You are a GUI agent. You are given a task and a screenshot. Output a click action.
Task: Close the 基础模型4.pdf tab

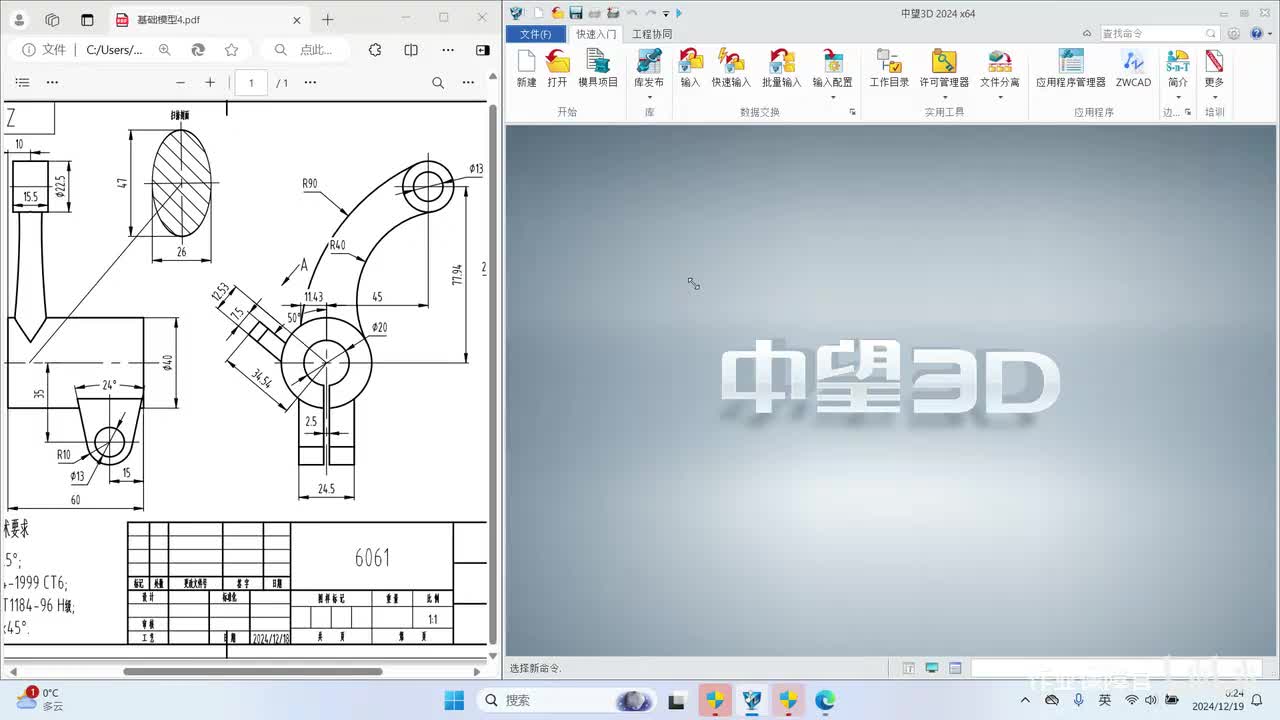pyautogui.click(x=296, y=19)
